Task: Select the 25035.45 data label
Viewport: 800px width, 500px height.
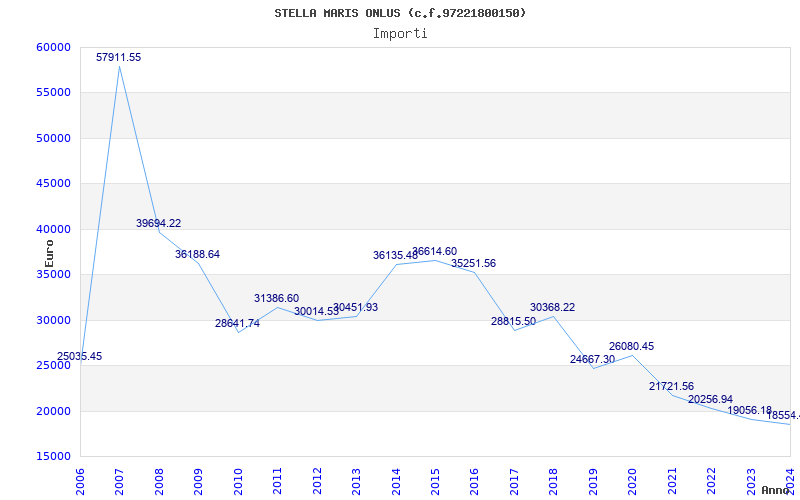Action: pos(80,357)
